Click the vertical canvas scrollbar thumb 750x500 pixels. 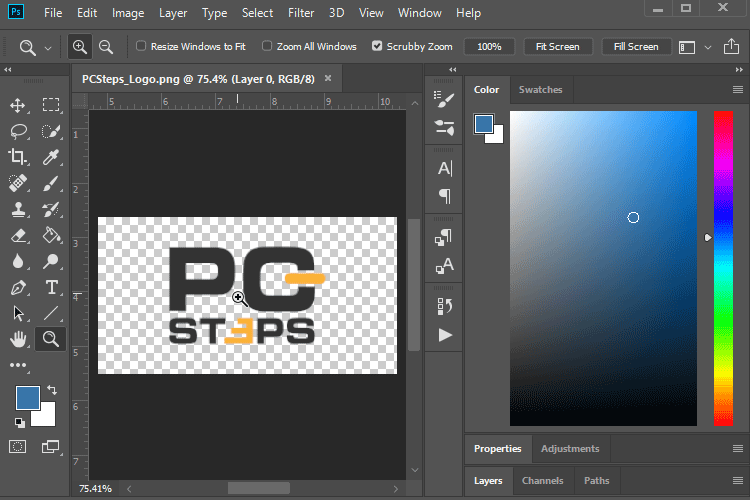tap(414, 285)
